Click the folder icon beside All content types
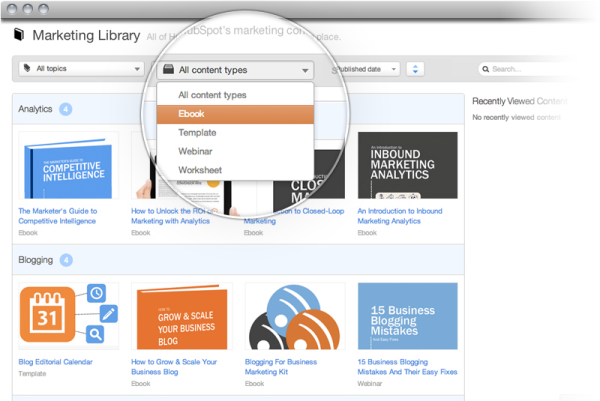 click(168, 70)
